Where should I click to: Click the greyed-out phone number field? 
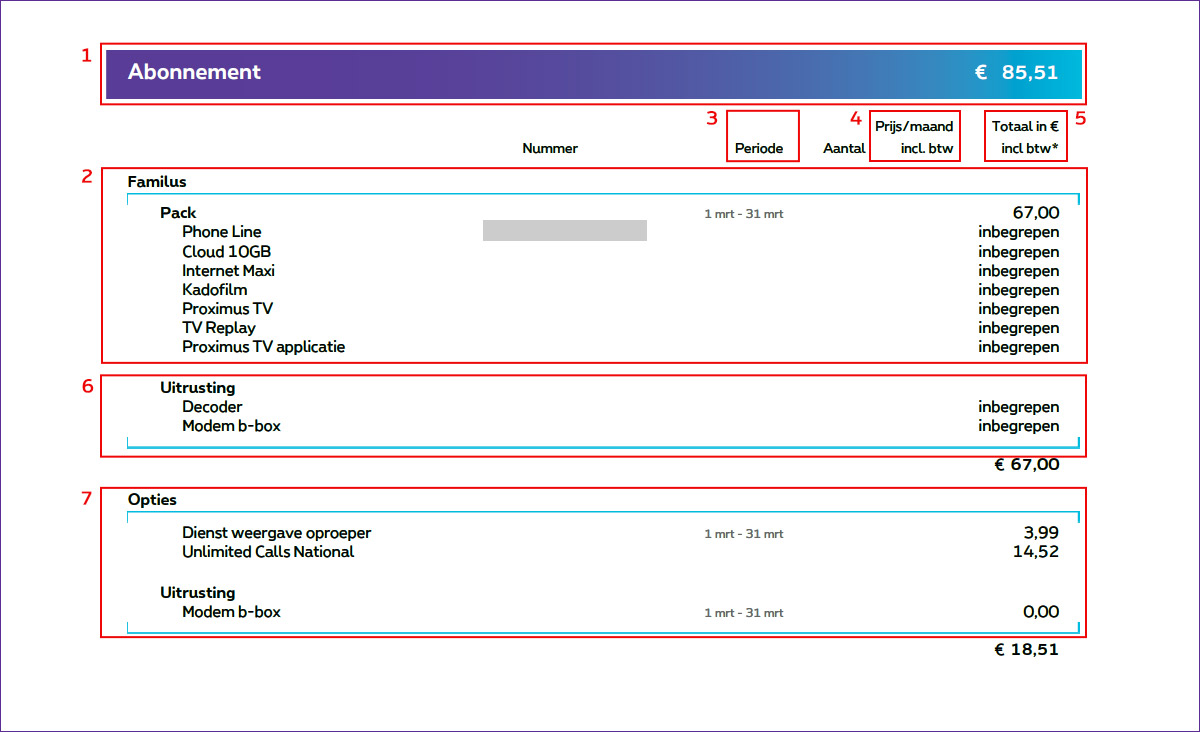564,231
